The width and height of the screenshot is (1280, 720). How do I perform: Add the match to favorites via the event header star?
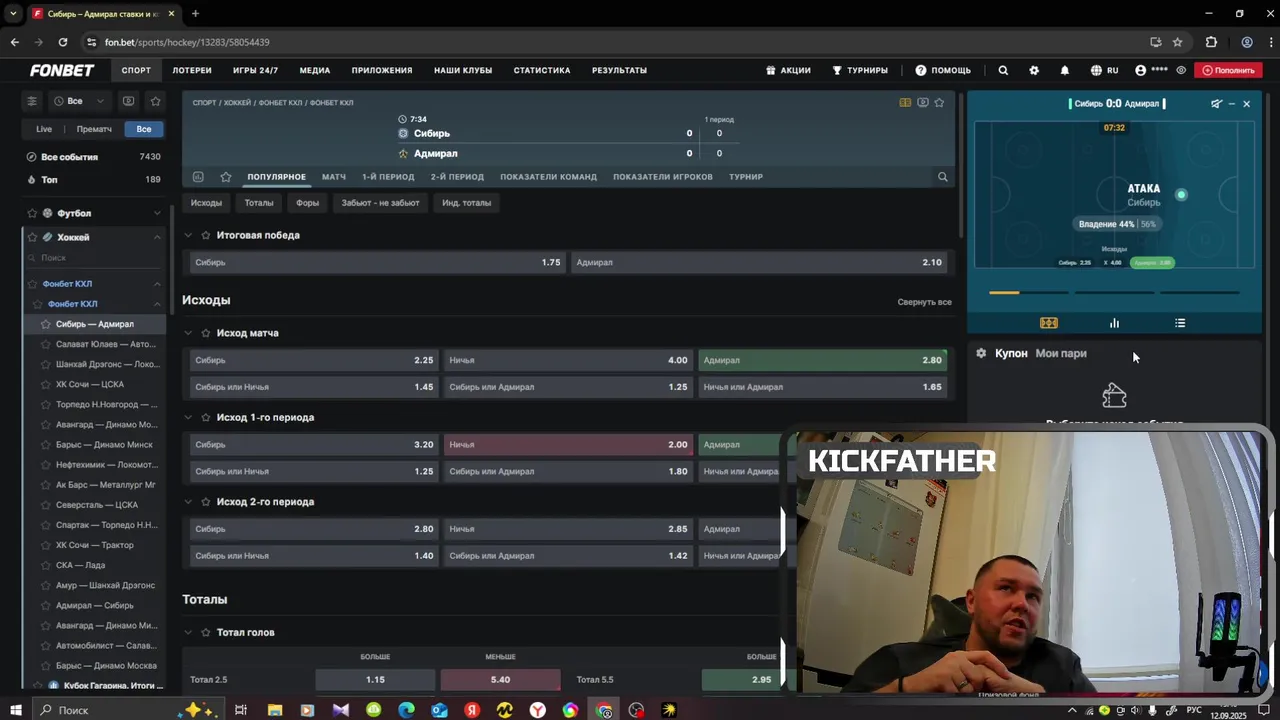pos(939,102)
